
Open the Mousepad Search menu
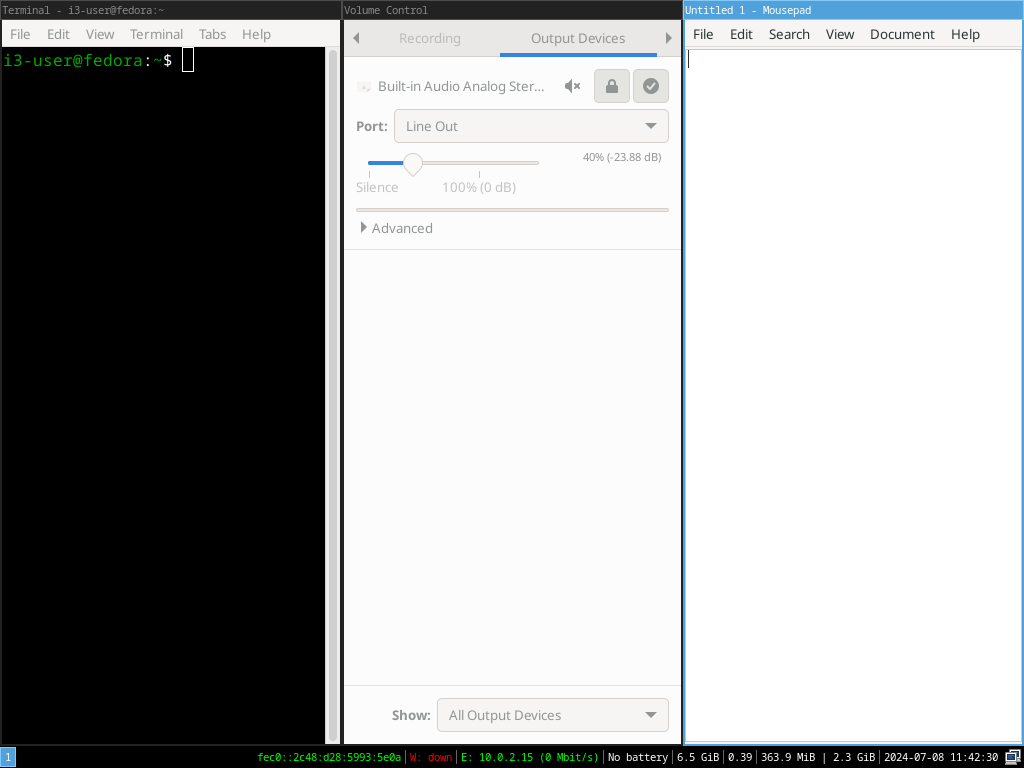789,34
